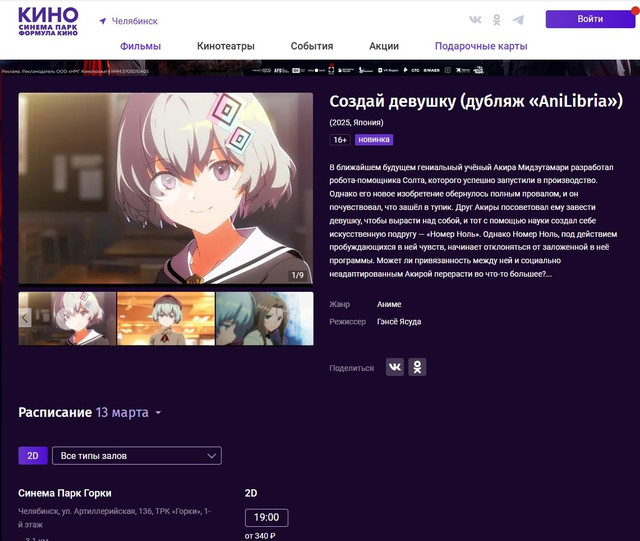
Task: Click the Войти login button
Action: (590, 19)
